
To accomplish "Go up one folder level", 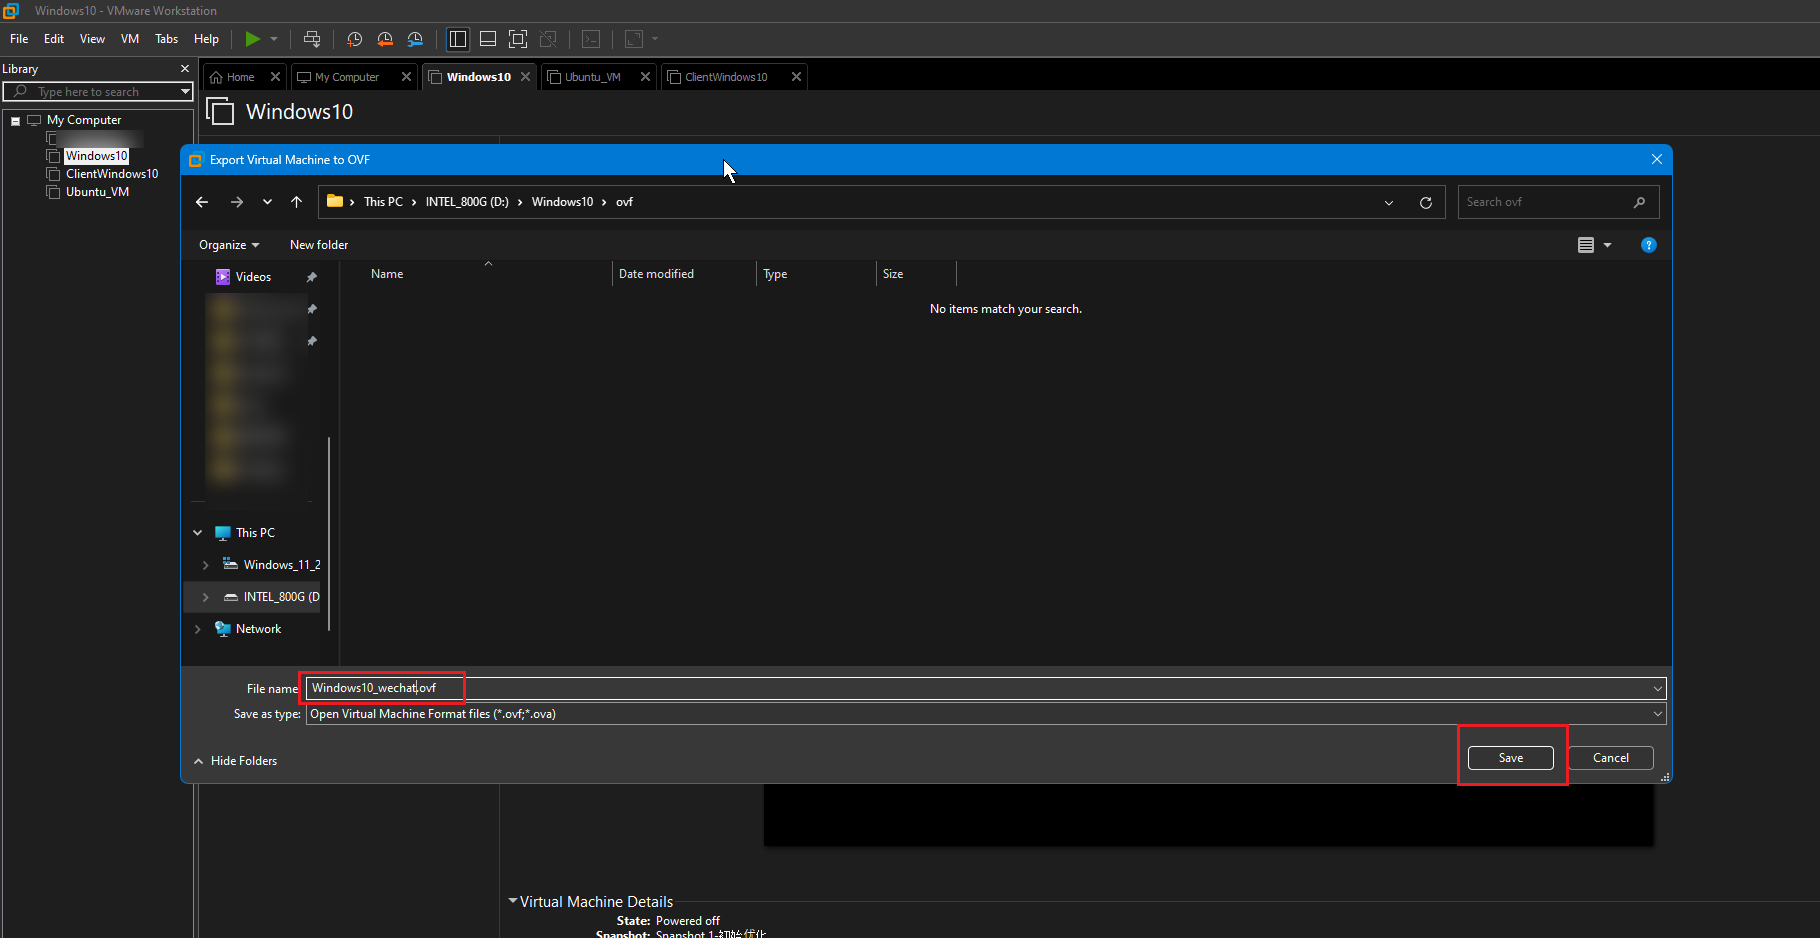I will pos(296,202).
